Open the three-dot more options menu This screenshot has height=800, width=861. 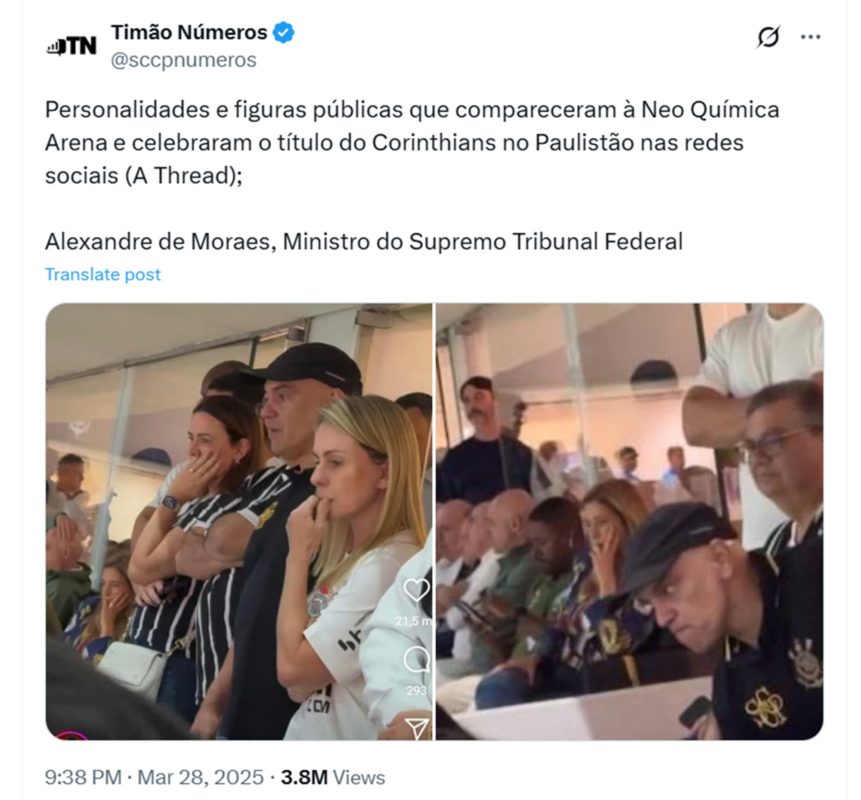(810, 37)
